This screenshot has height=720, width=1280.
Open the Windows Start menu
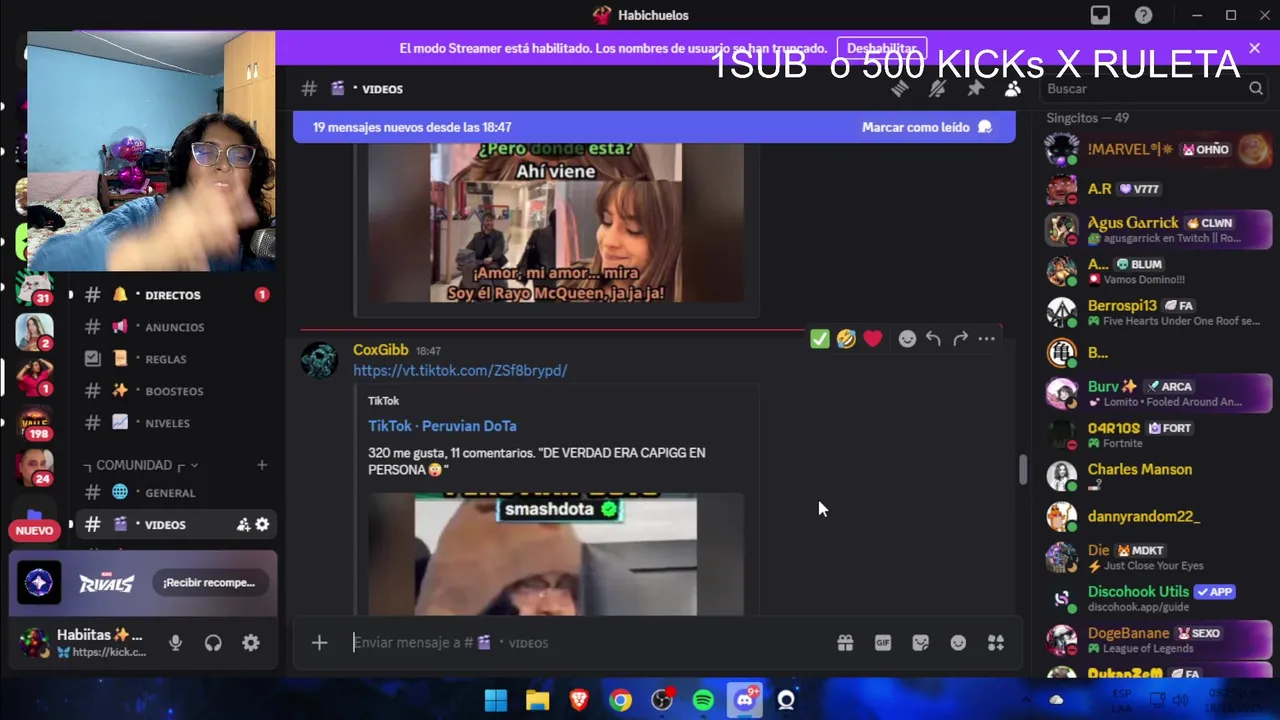coord(496,700)
